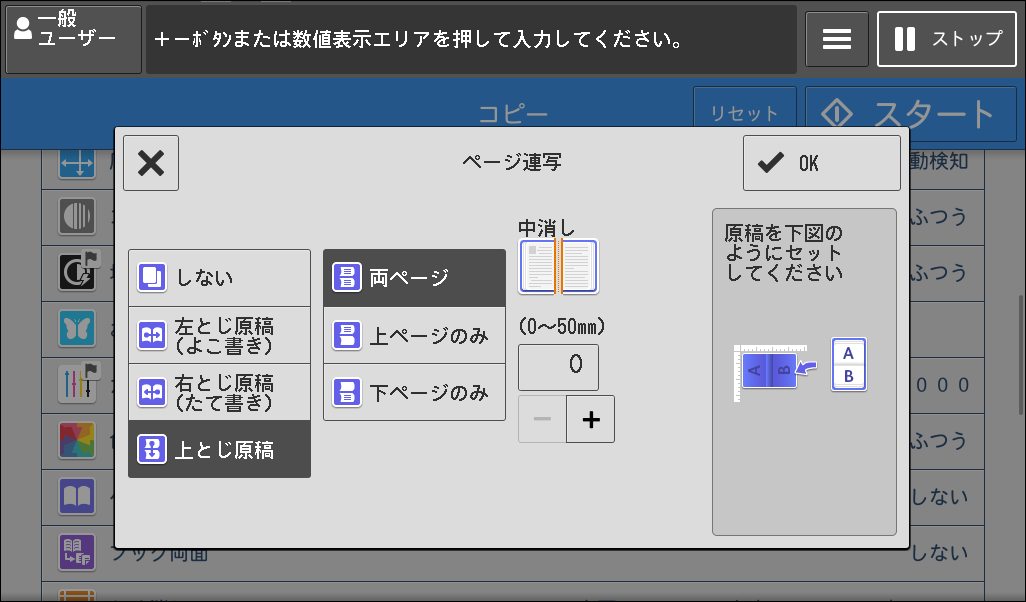Increase the erase width with the plus stepper
Screen dimensions: 1026x602
[x=590, y=419]
